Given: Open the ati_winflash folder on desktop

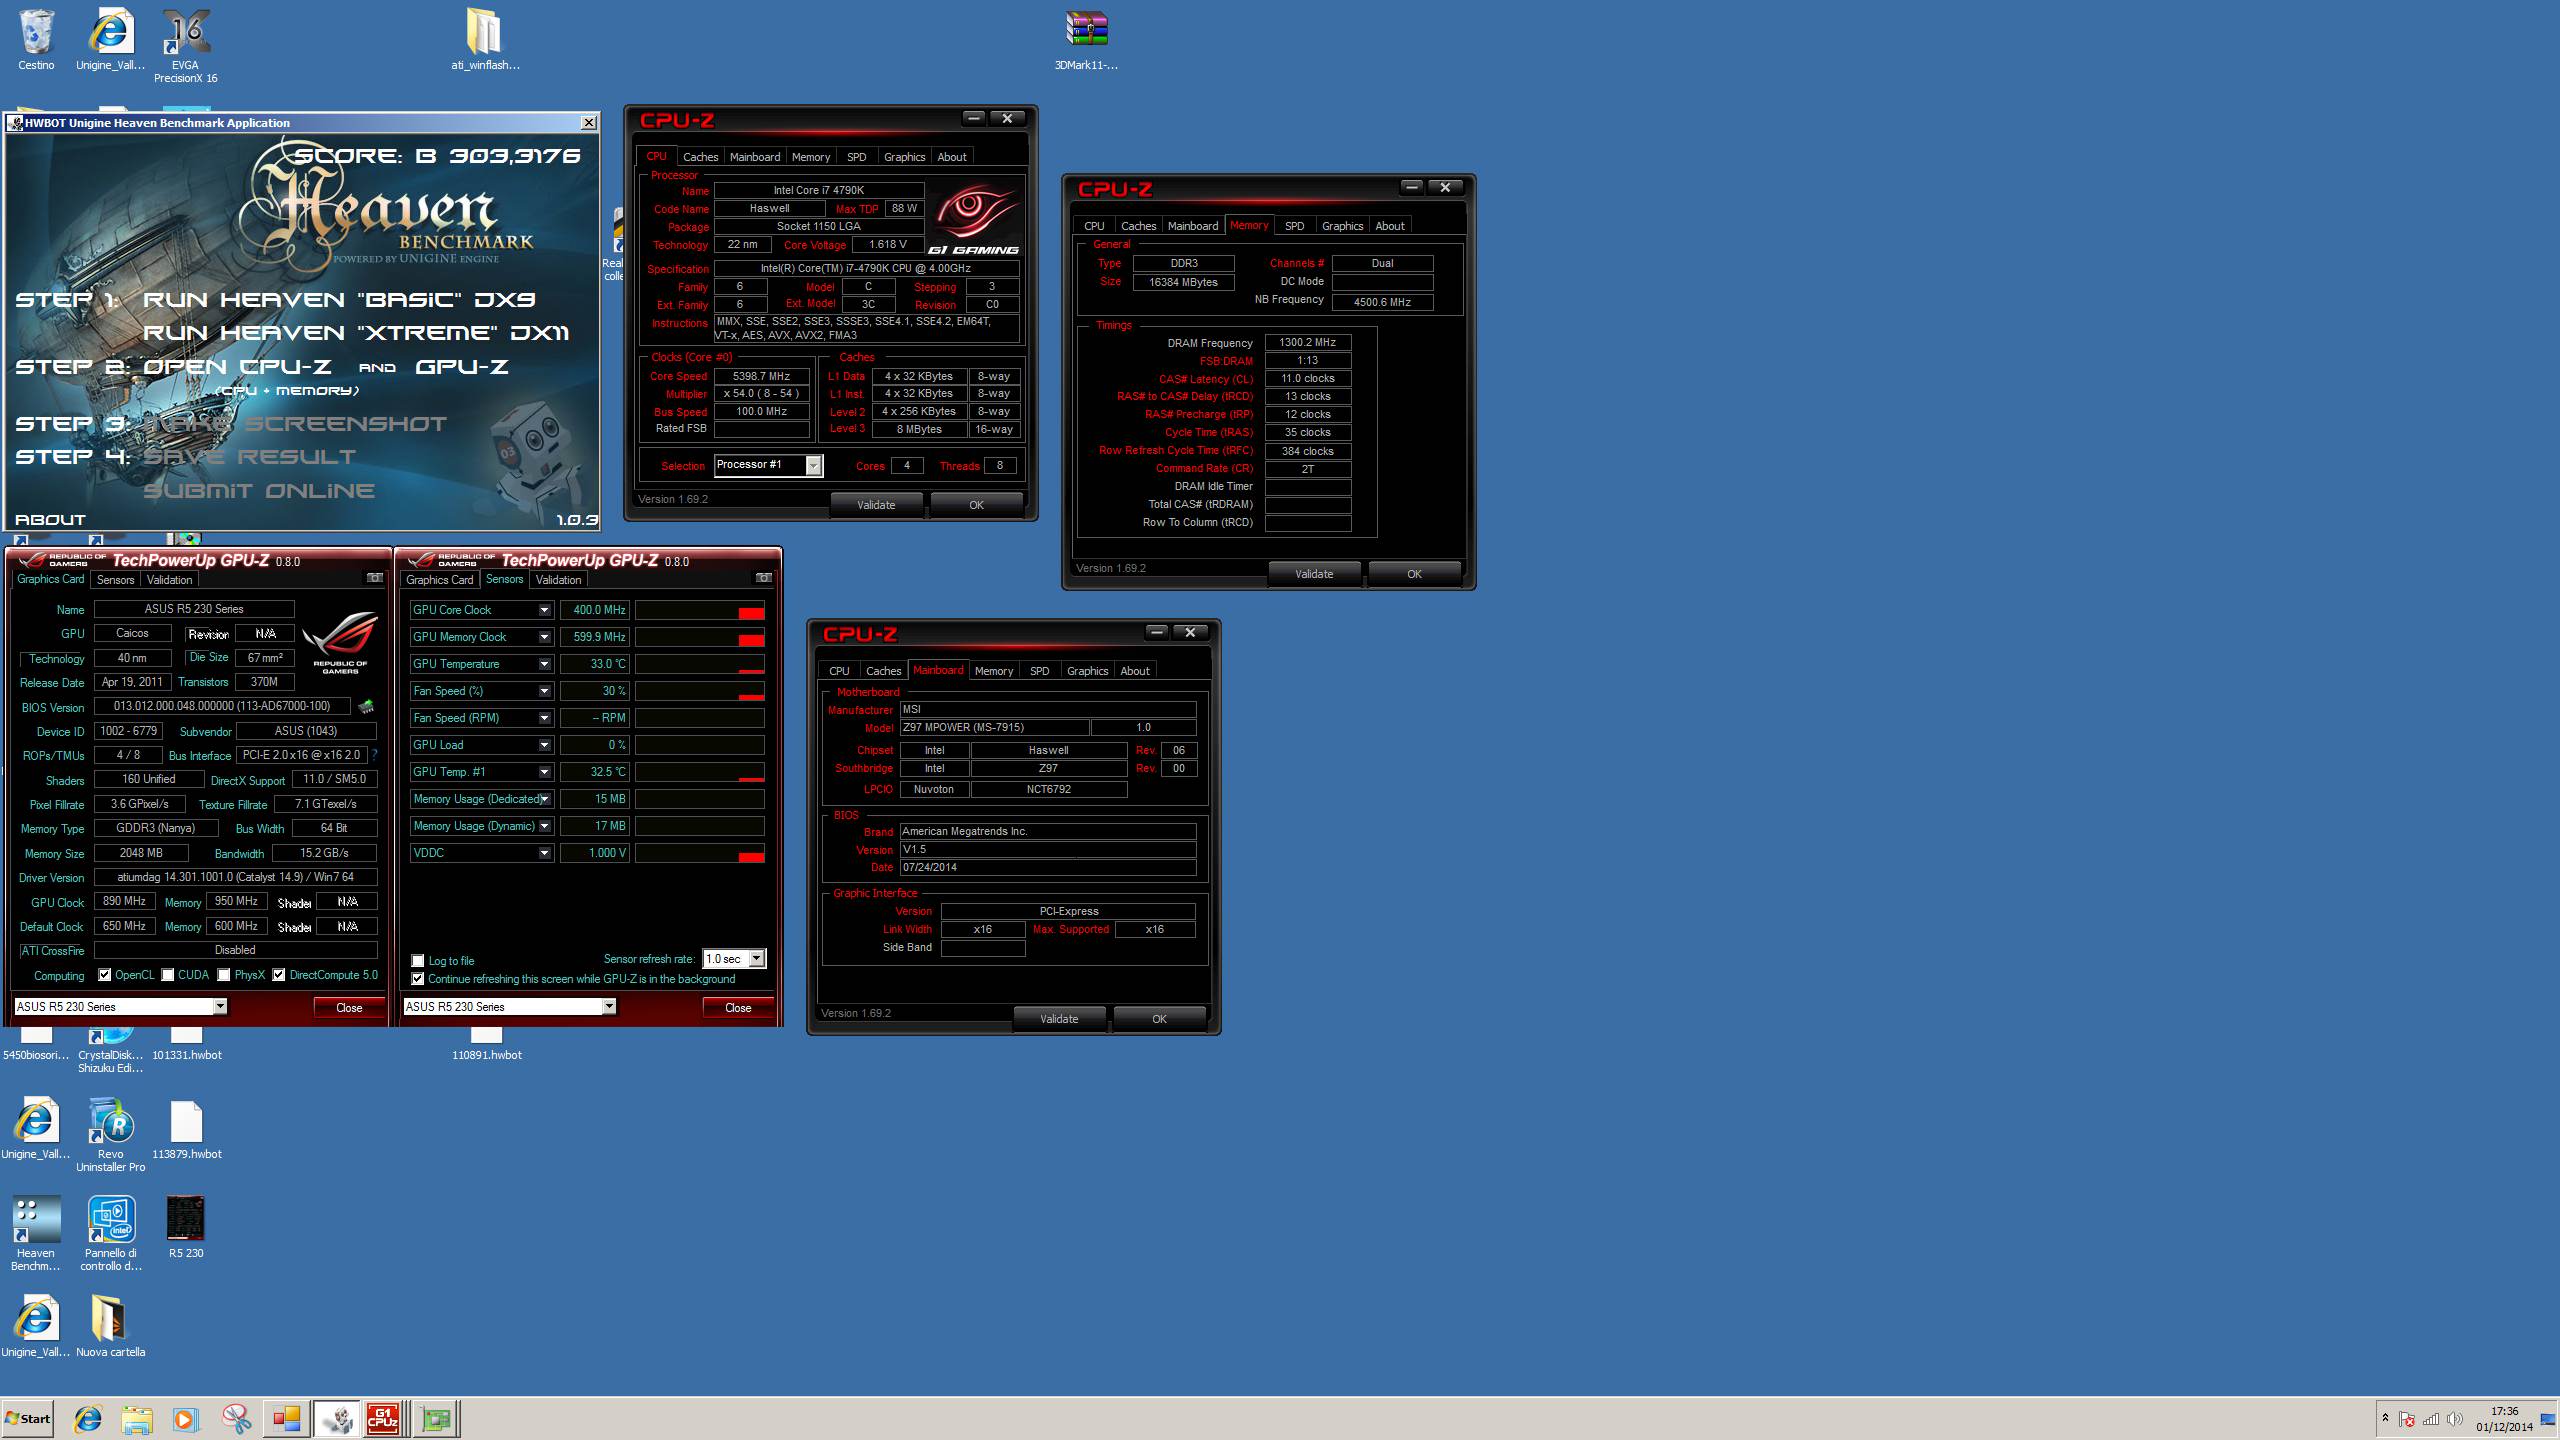Looking at the screenshot, I should 485,40.
